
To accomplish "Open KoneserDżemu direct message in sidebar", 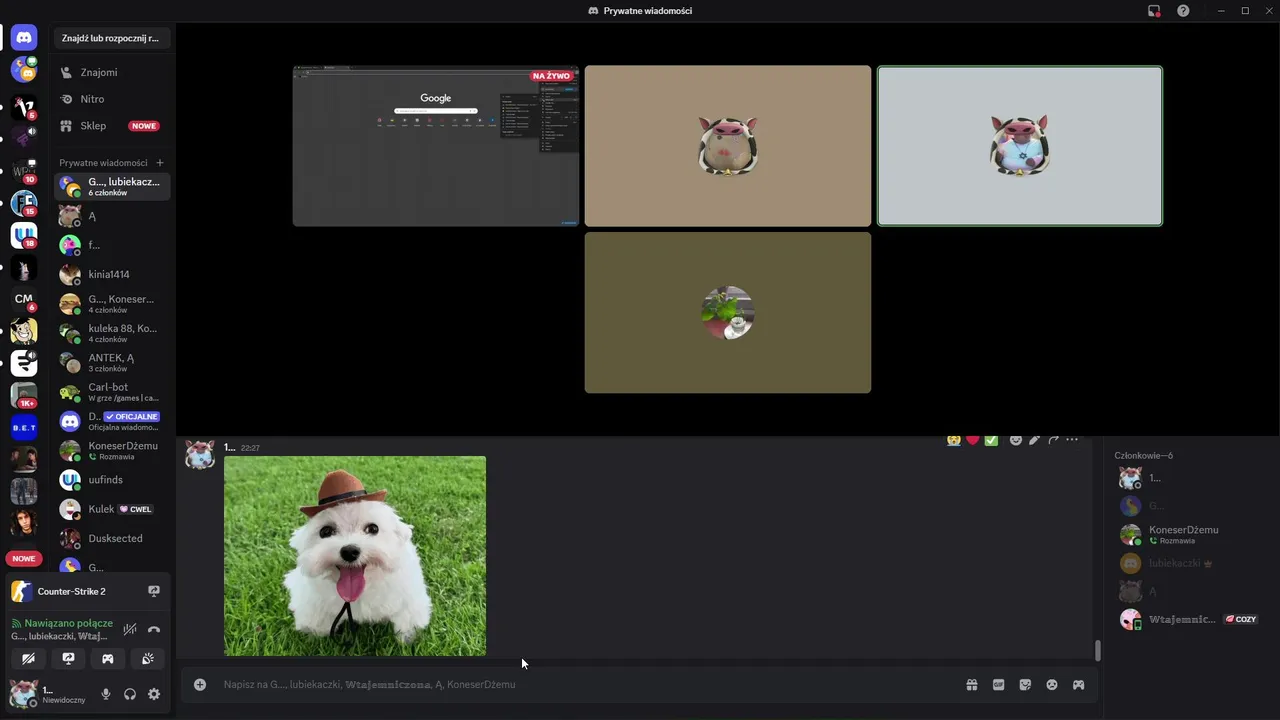I will tap(112, 450).
